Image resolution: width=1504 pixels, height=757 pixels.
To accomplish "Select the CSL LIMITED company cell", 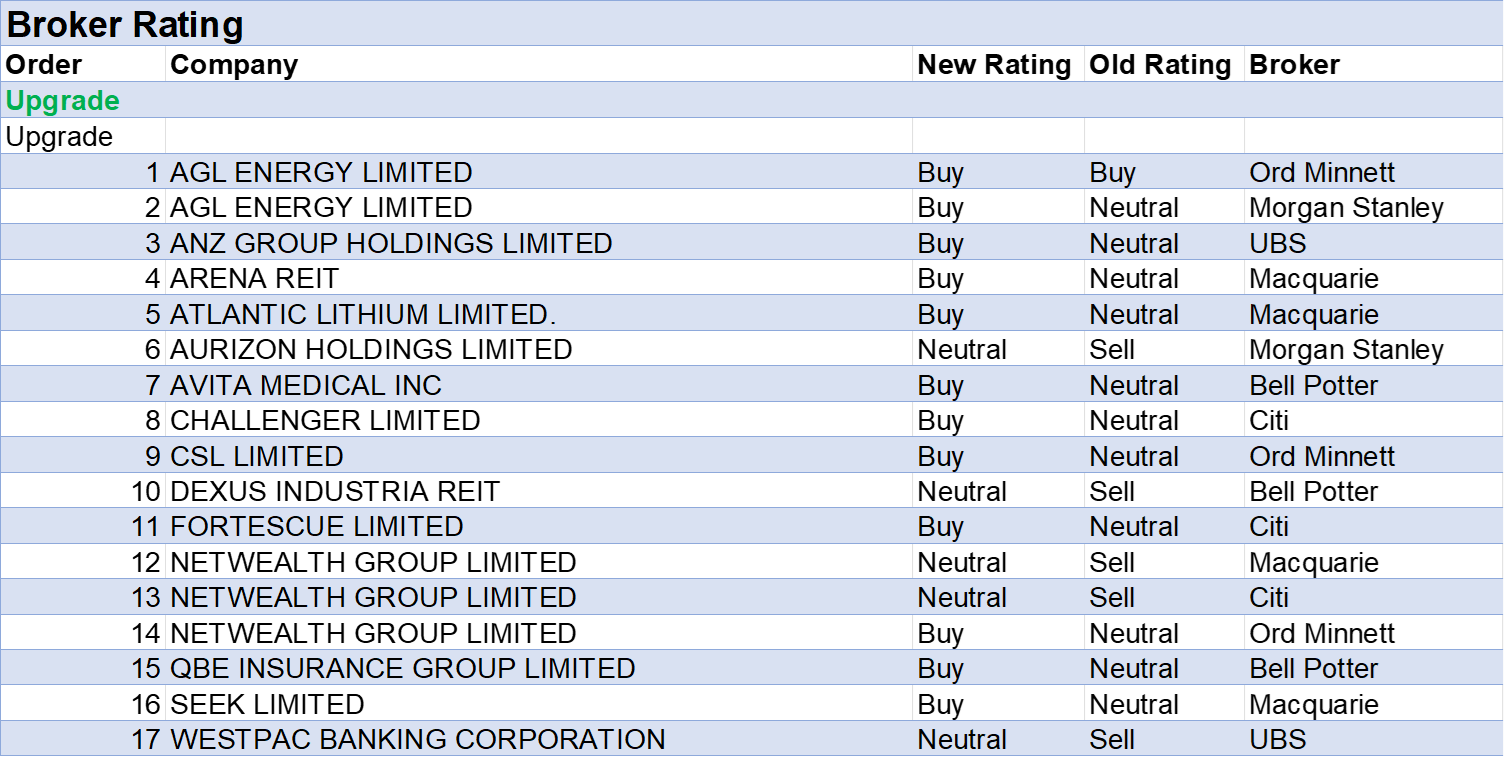I will pos(257,456).
